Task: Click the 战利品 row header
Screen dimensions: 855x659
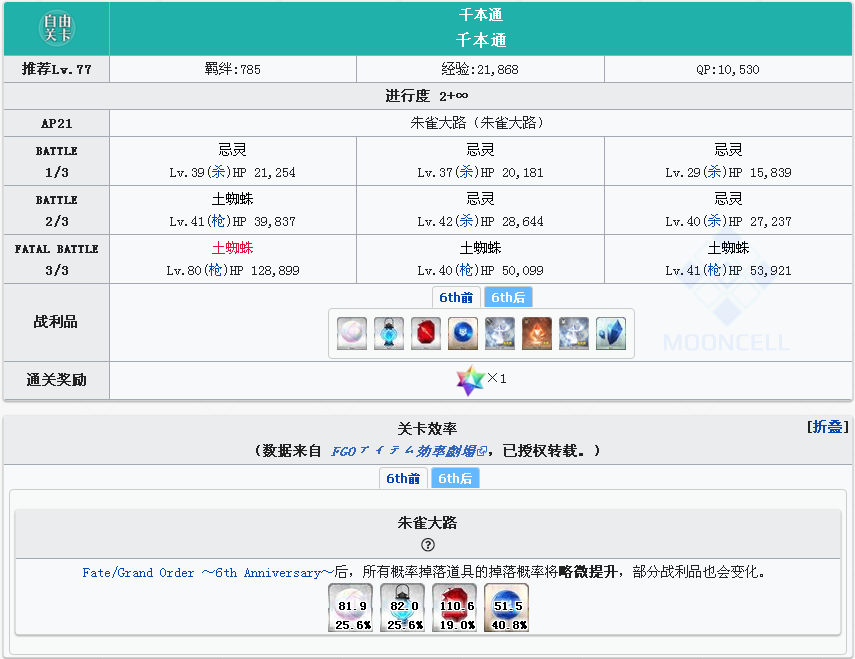Action: coord(57,322)
